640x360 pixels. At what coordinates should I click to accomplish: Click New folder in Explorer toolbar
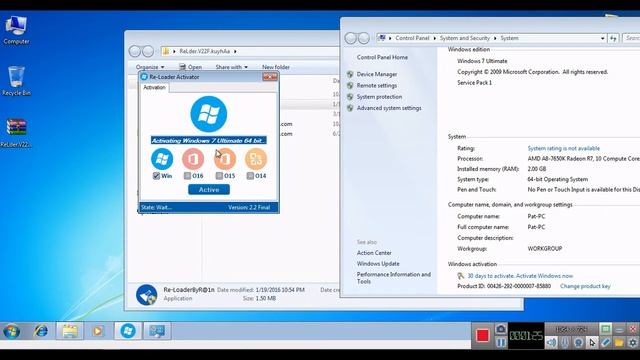click(x=276, y=67)
